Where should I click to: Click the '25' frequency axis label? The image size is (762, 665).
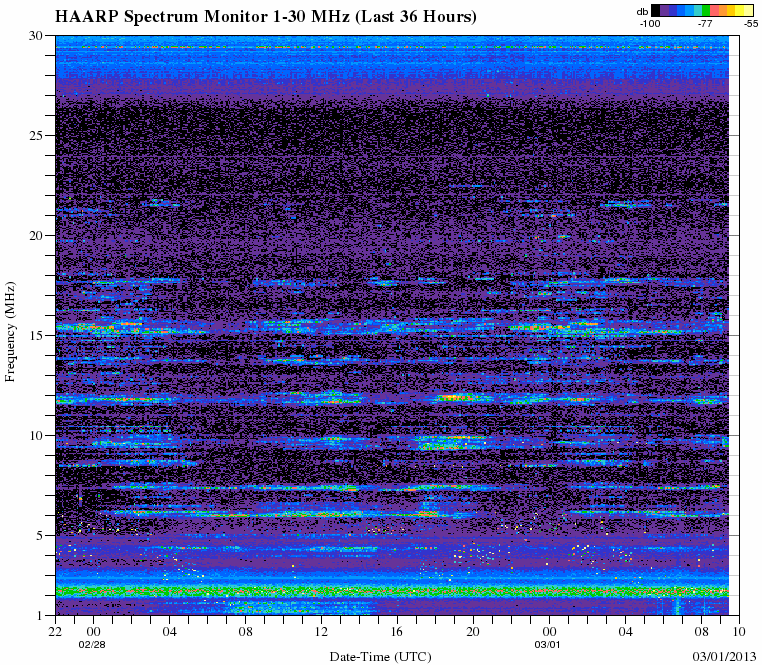pyautogui.click(x=37, y=135)
